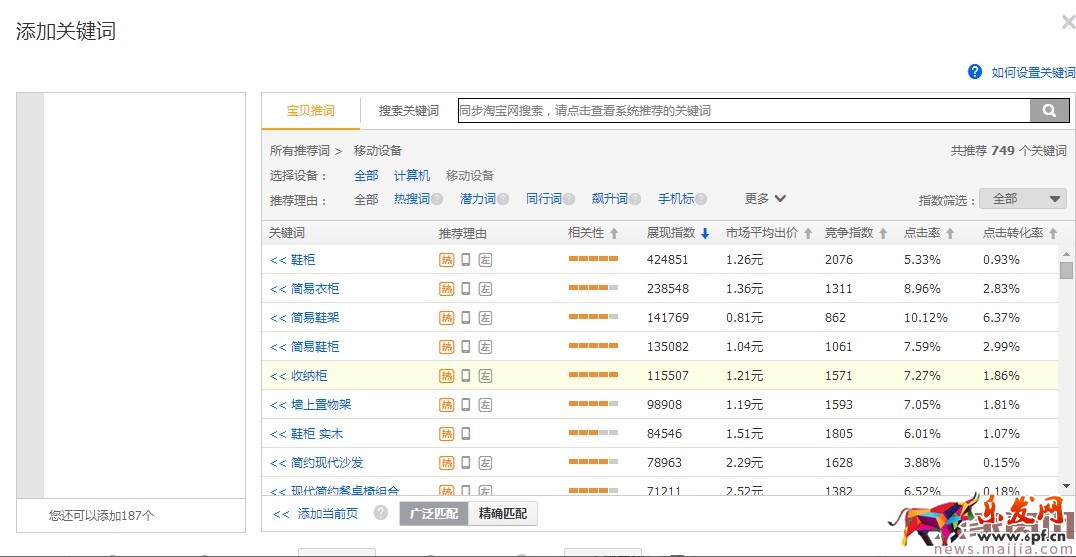Click the 热 hot tag in 鞋柜 row
Image resolution: width=1076 pixels, height=557 pixels.
446,260
